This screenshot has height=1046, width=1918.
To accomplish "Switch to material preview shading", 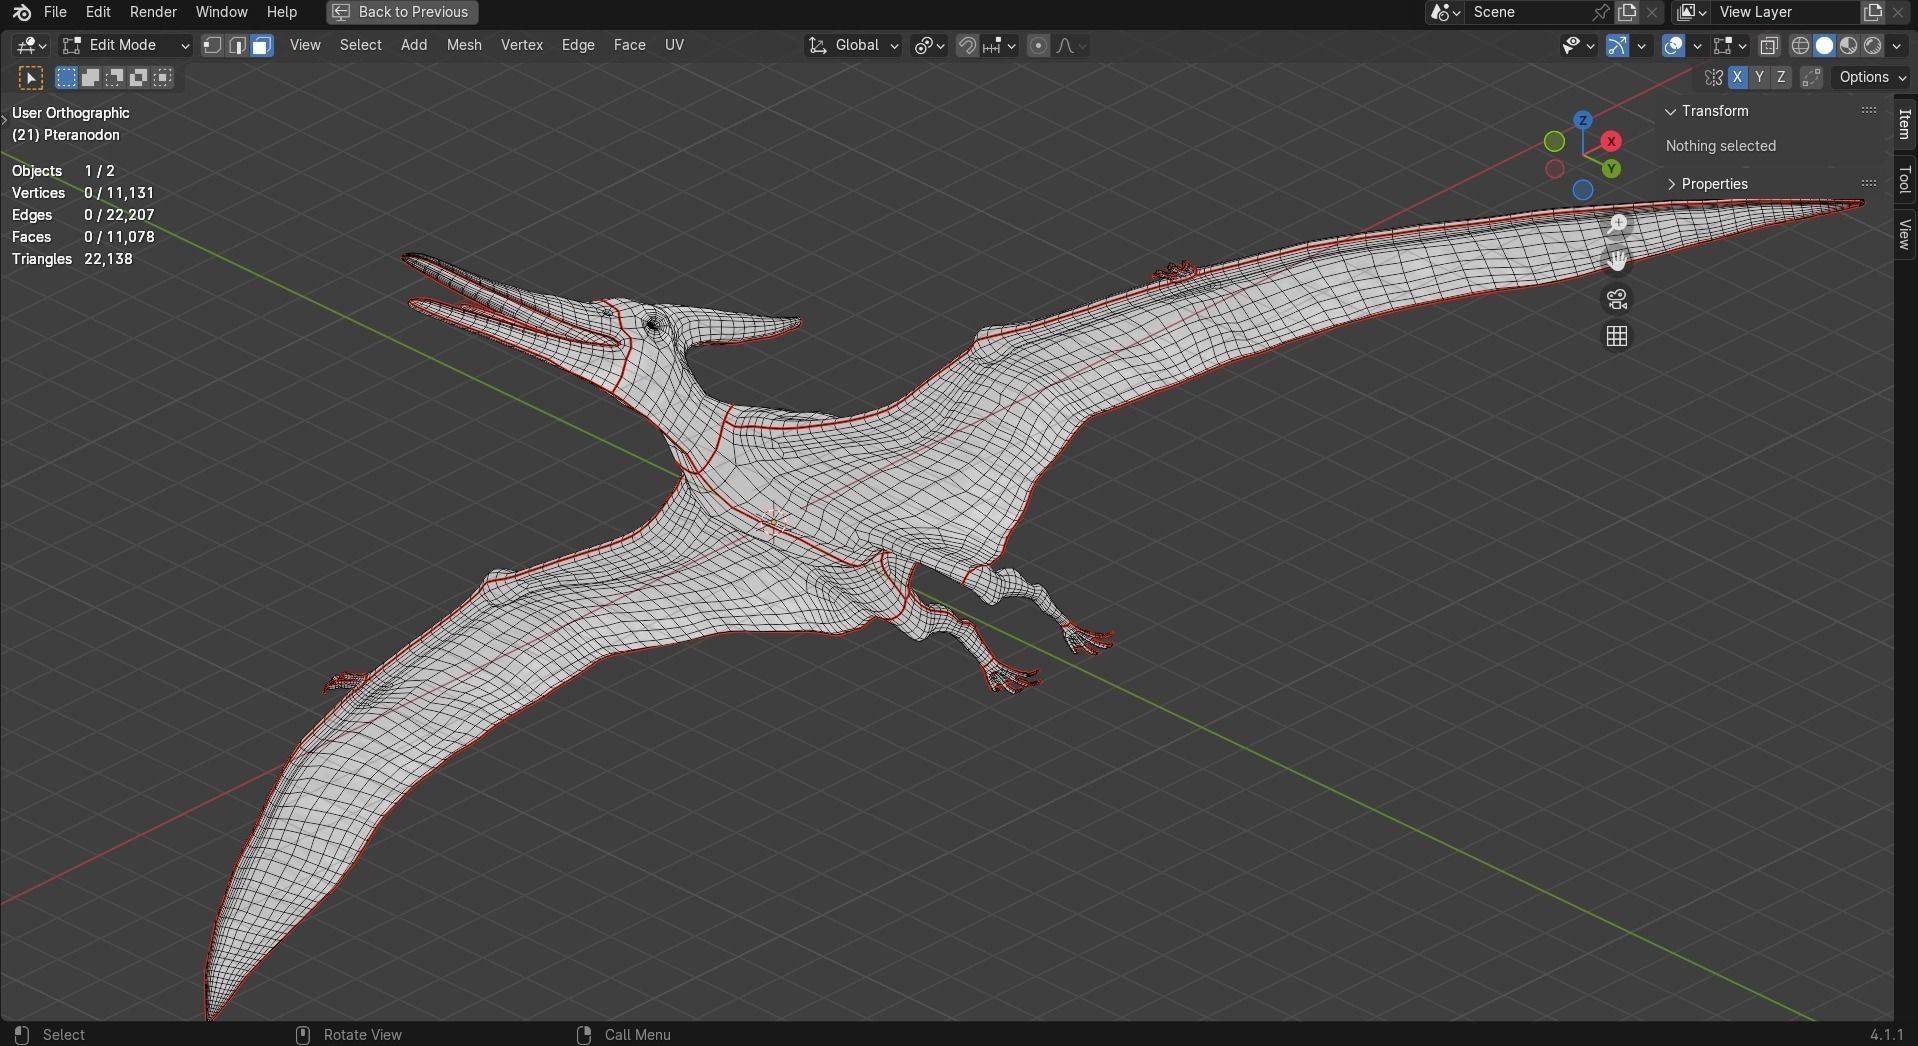I will (1848, 45).
